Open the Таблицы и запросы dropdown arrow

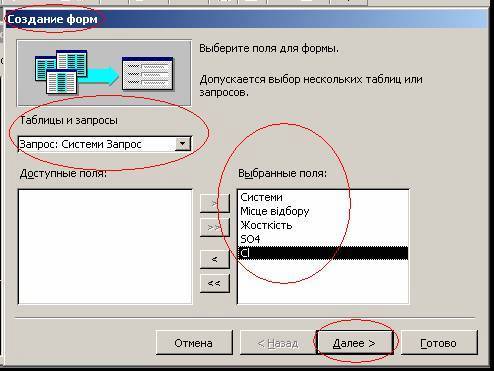[x=183, y=144]
